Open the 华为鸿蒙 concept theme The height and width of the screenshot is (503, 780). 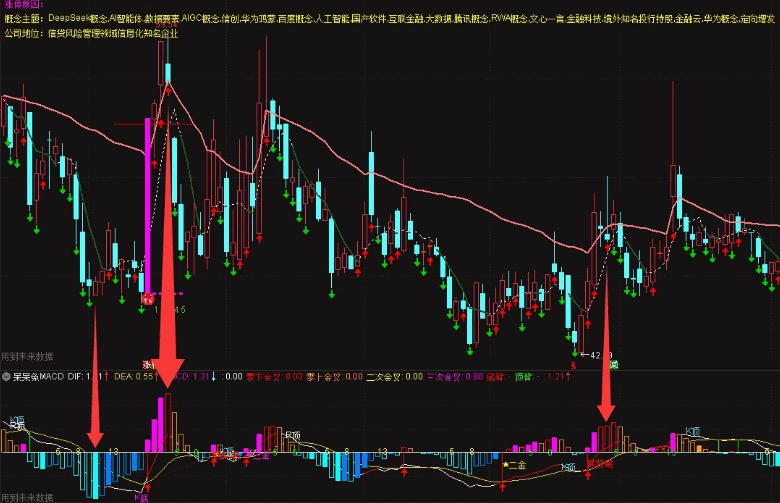(x=259, y=19)
